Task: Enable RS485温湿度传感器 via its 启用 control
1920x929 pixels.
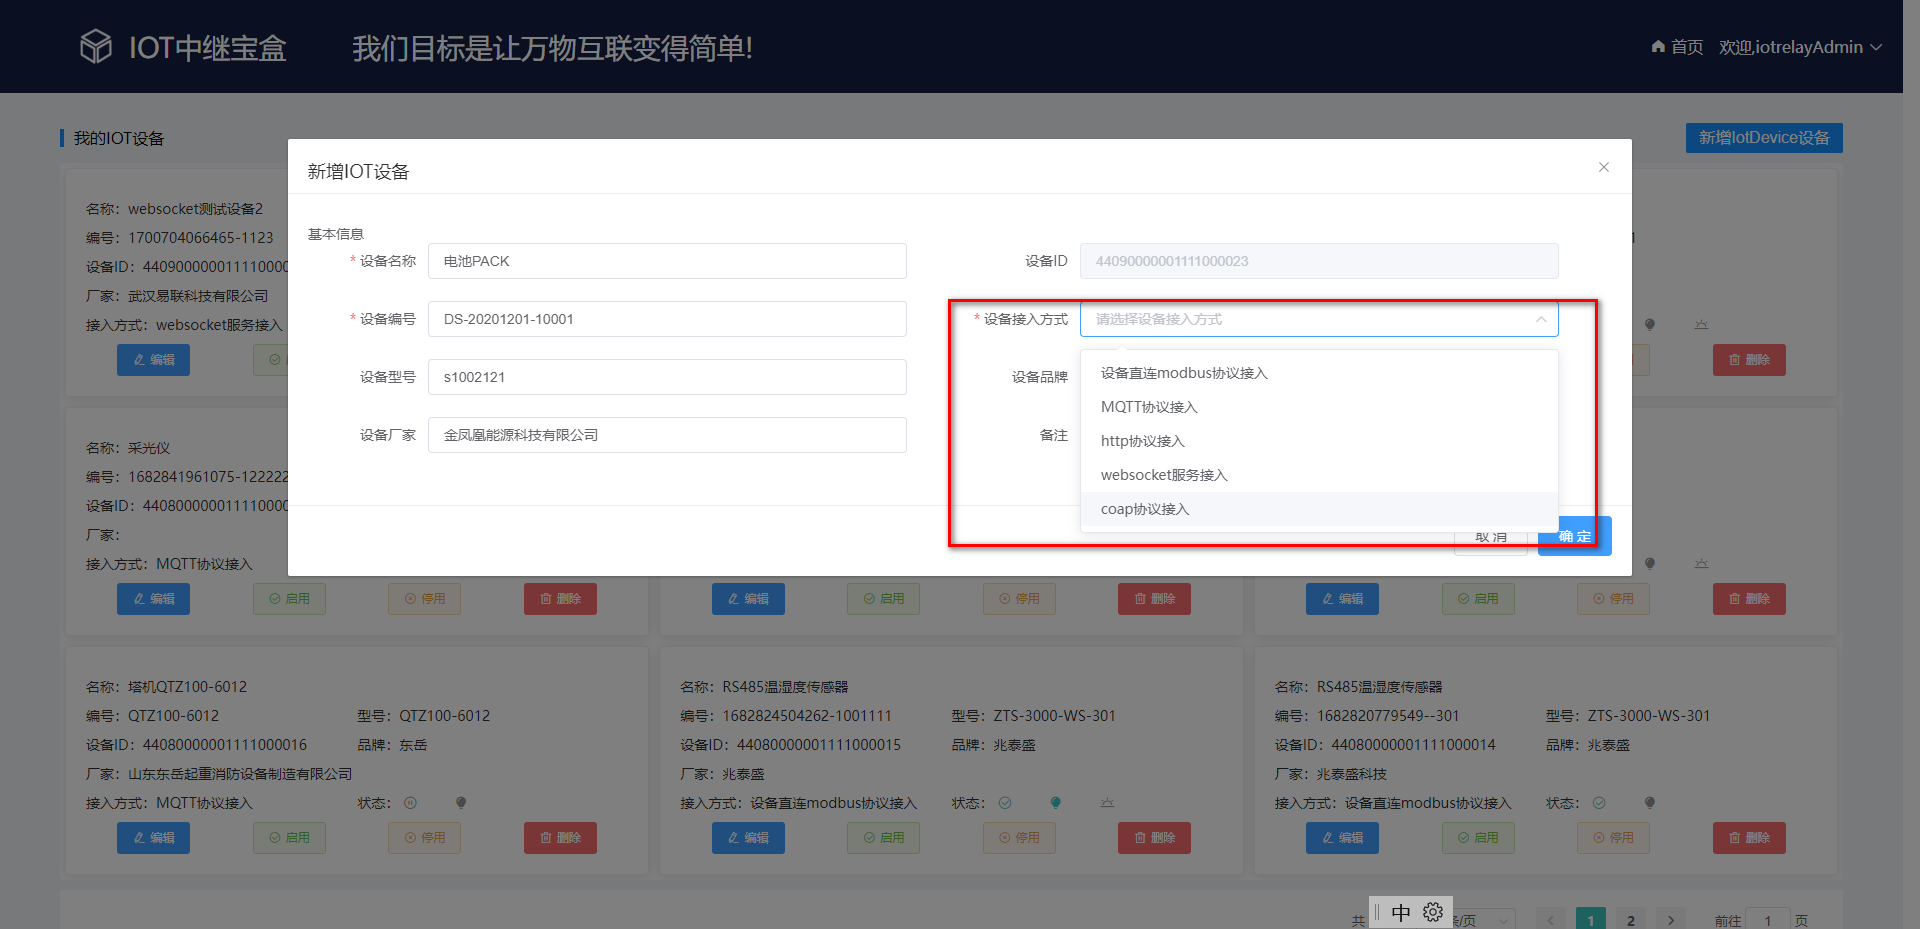Action: pos(883,837)
